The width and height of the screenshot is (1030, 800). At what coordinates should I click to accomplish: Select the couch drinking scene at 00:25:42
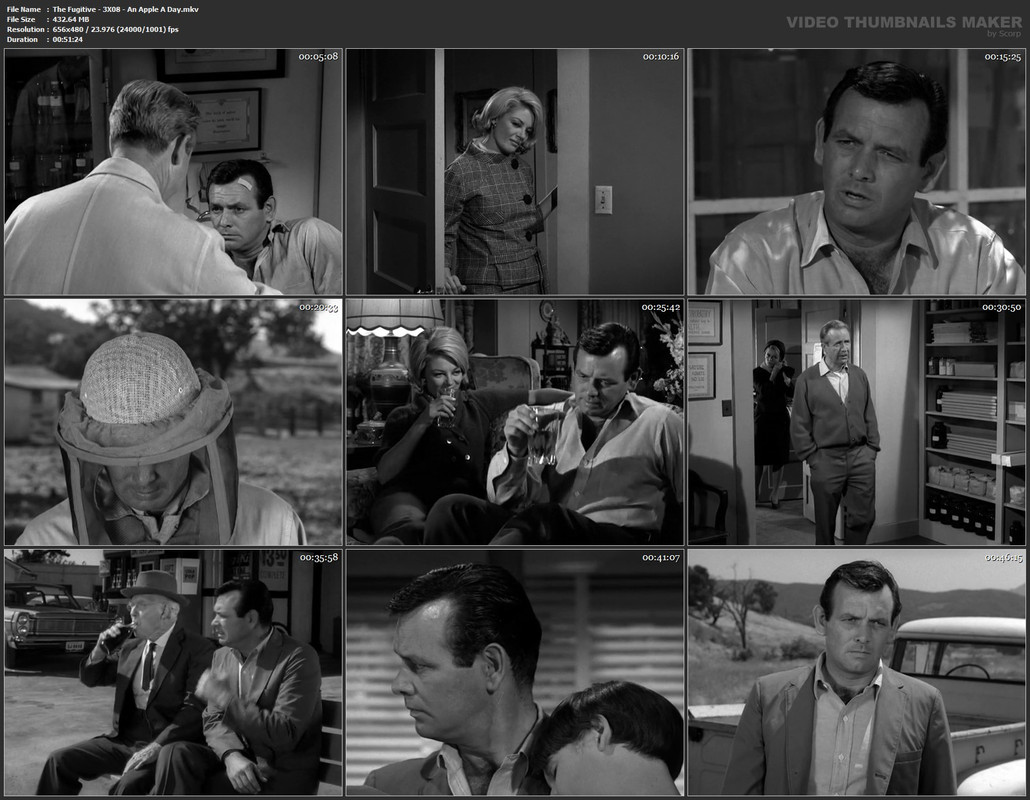click(x=515, y=422)
